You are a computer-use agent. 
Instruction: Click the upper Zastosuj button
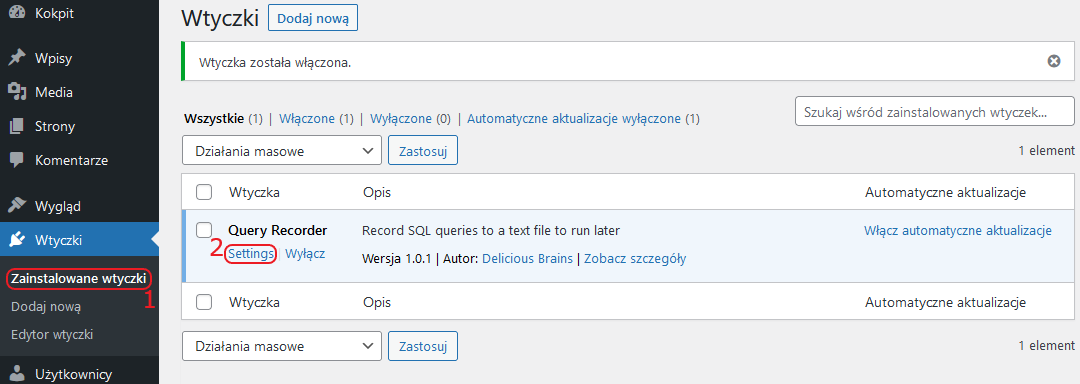coord(423,151)
